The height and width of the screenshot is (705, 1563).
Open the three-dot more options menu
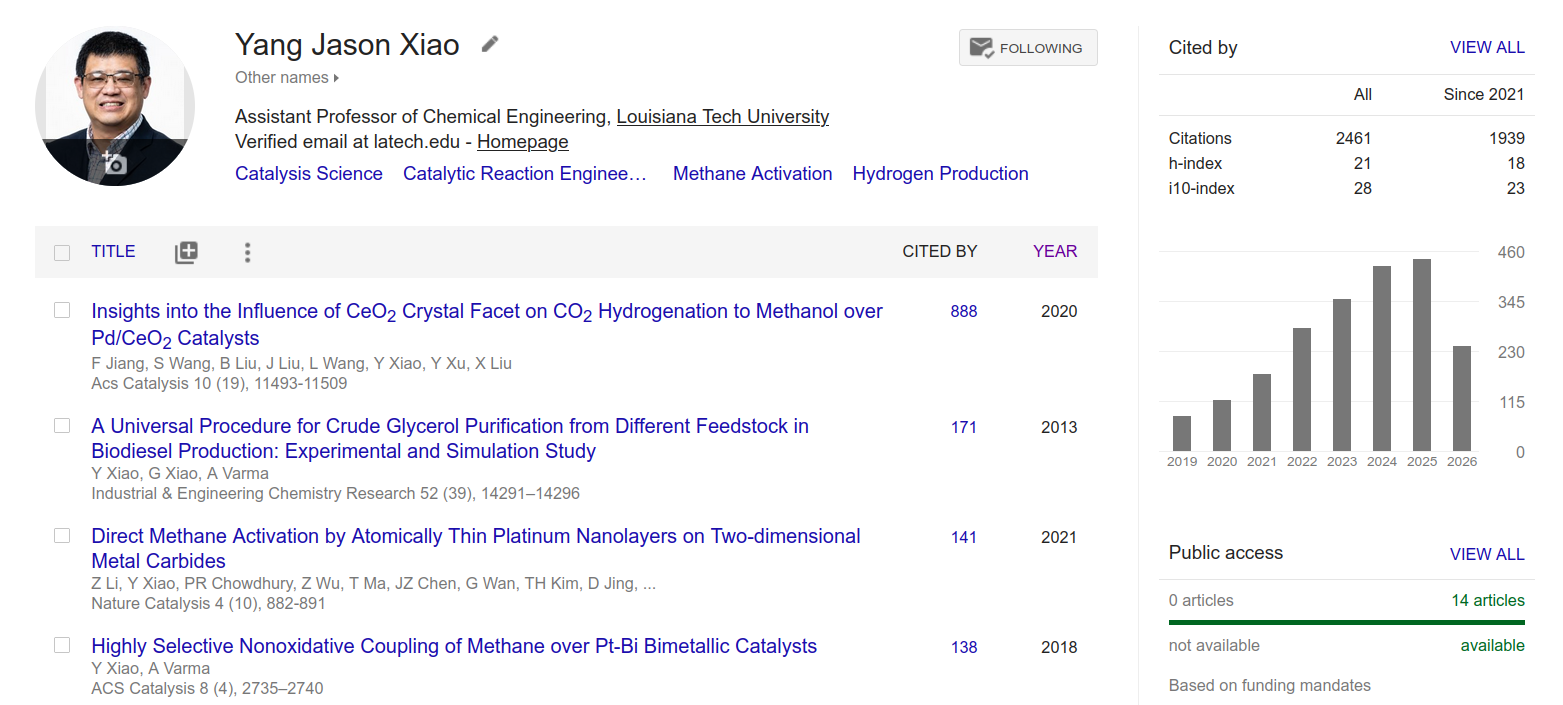point(247,252)
